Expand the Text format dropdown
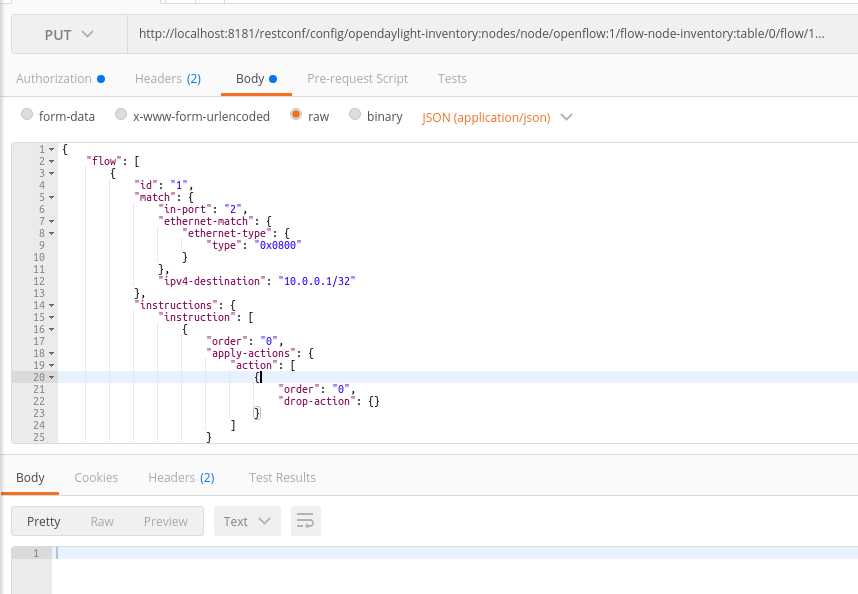858x594 pixels. (247, 521)
